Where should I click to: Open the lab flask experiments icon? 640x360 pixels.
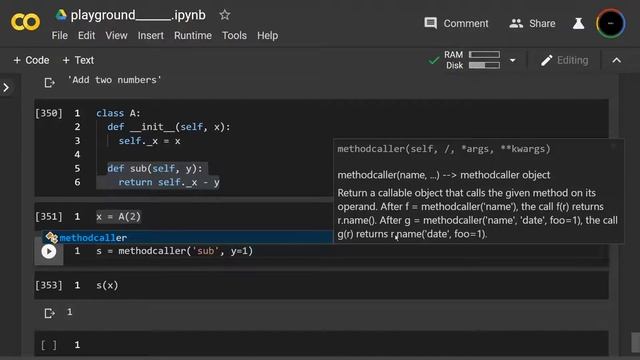coord(578,23)
